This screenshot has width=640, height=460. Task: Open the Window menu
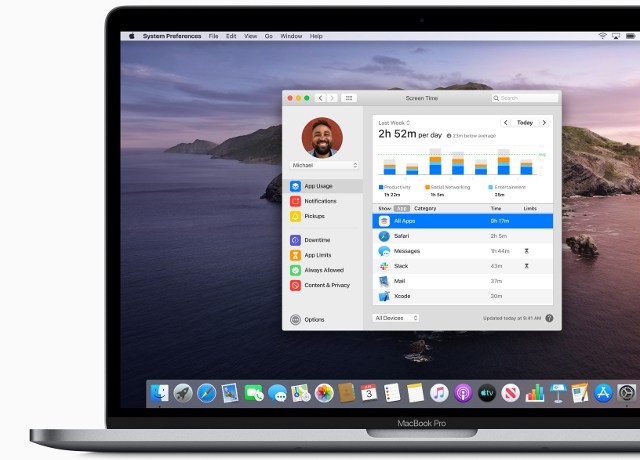tap(291, 36)
